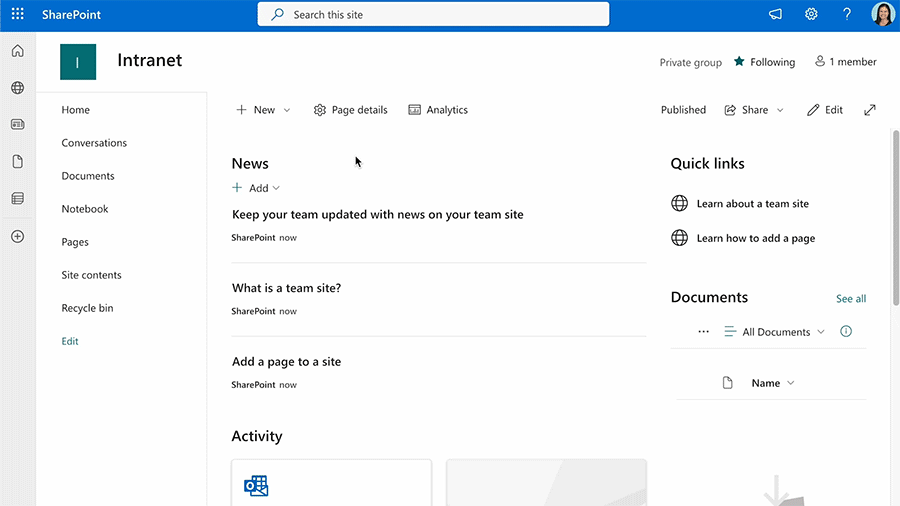
Task: Open the second blank Activity card thumbnail
Action: tap(546, 482)
